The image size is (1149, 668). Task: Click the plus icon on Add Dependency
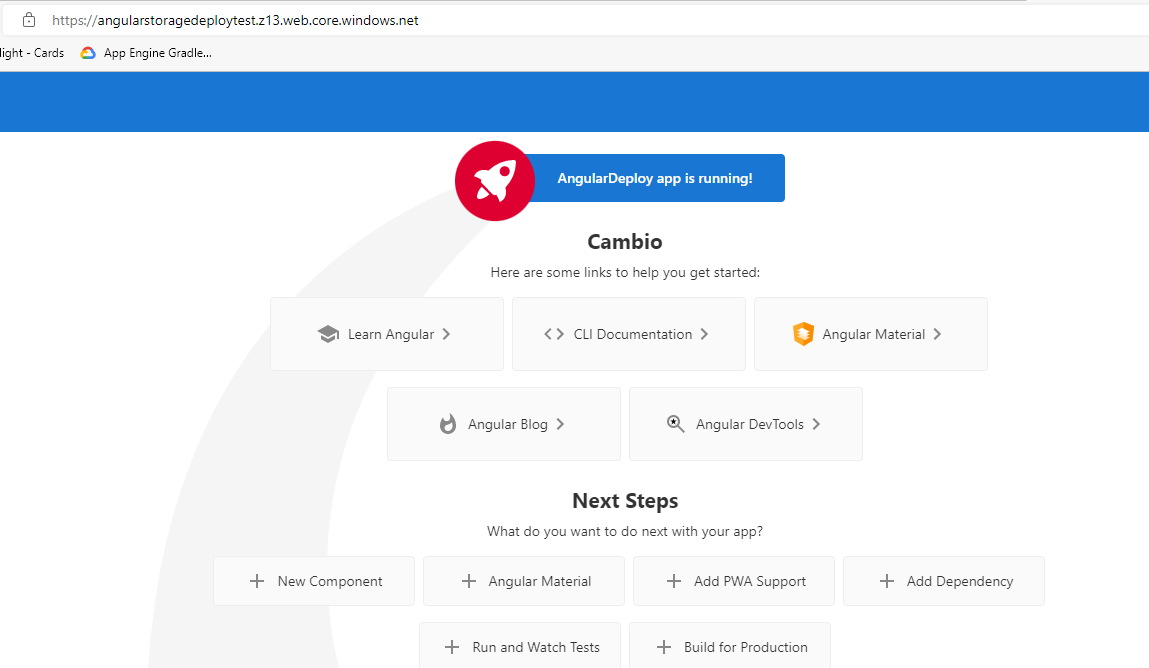coord(886,581)
